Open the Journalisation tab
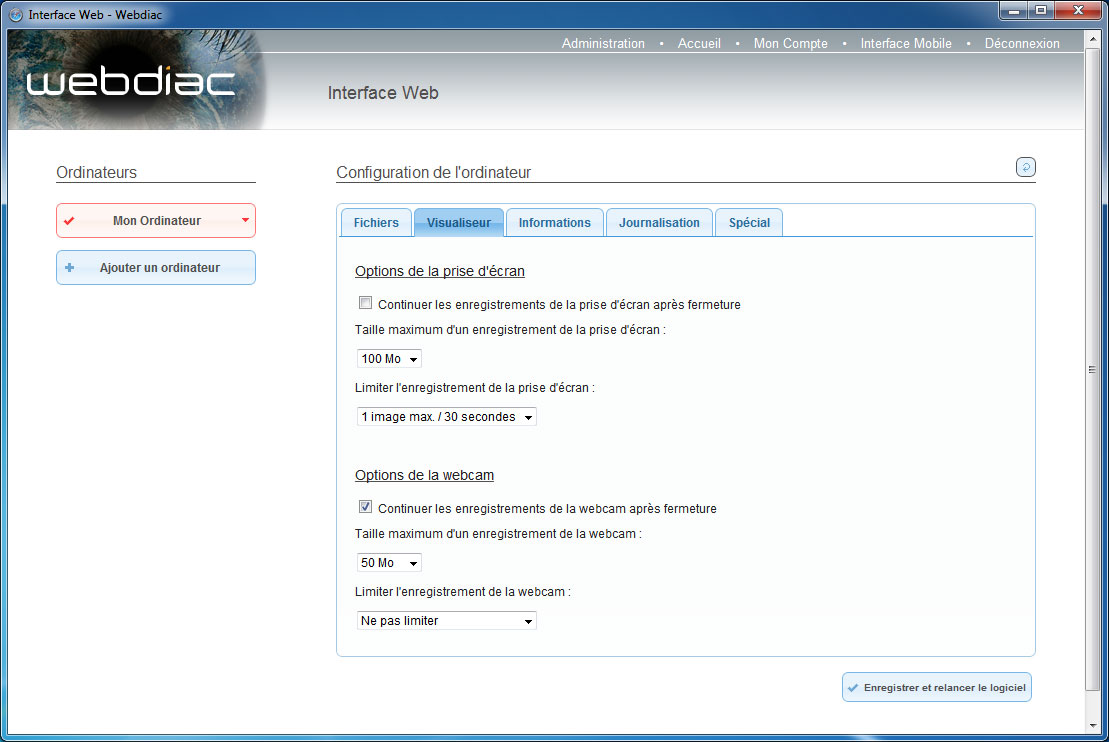The height and width of the screenshot is (742, 1109). [x=659, y=223]
